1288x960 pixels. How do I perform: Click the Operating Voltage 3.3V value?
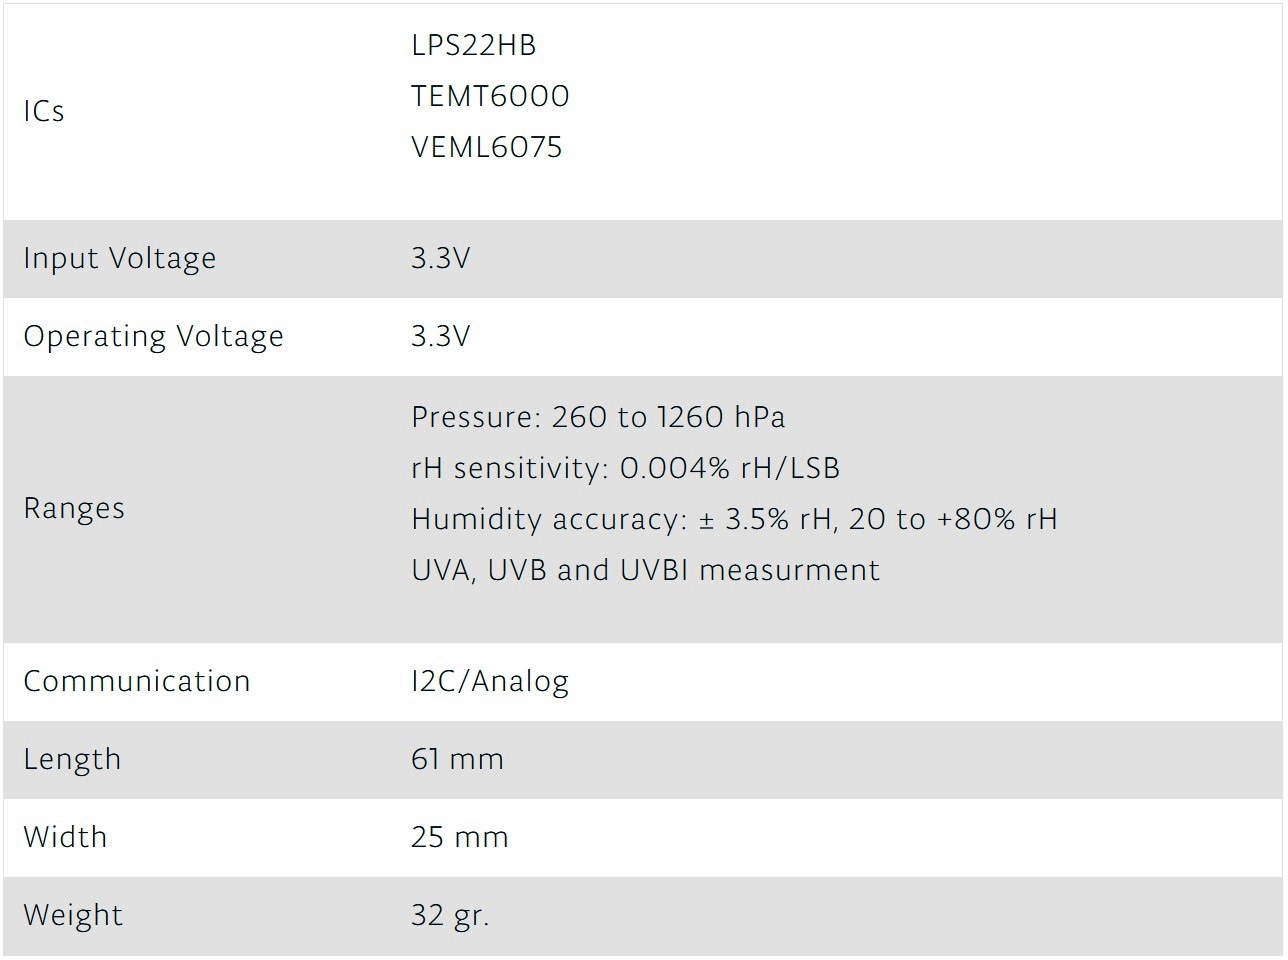(440, 336)
